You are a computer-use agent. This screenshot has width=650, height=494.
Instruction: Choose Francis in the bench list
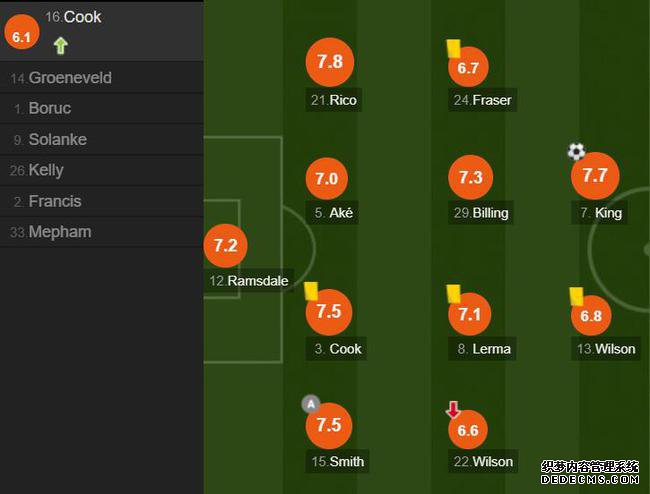tap(102, 201)
